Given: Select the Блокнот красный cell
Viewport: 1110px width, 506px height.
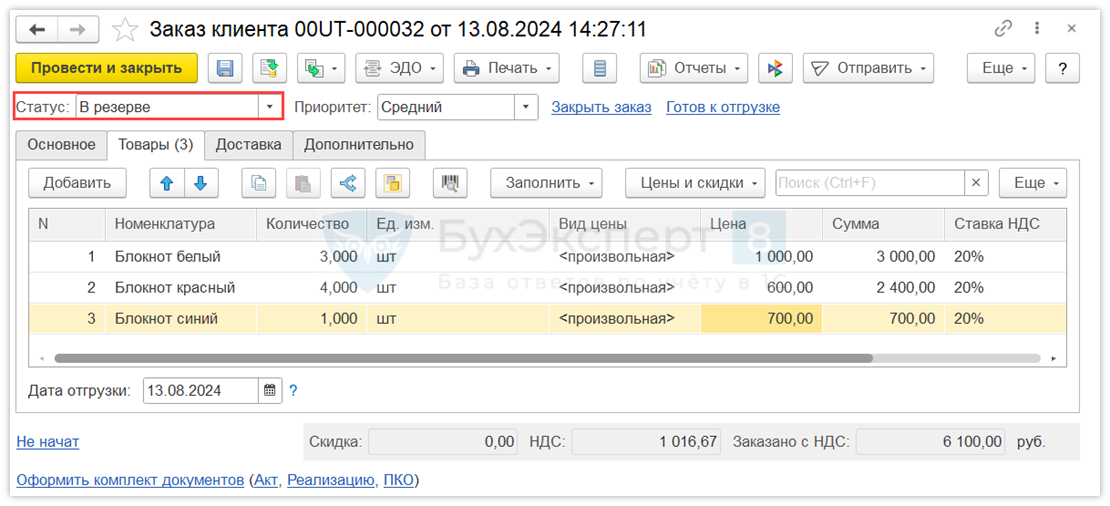Looking at the screenshot, I should [x=181, y=288].
